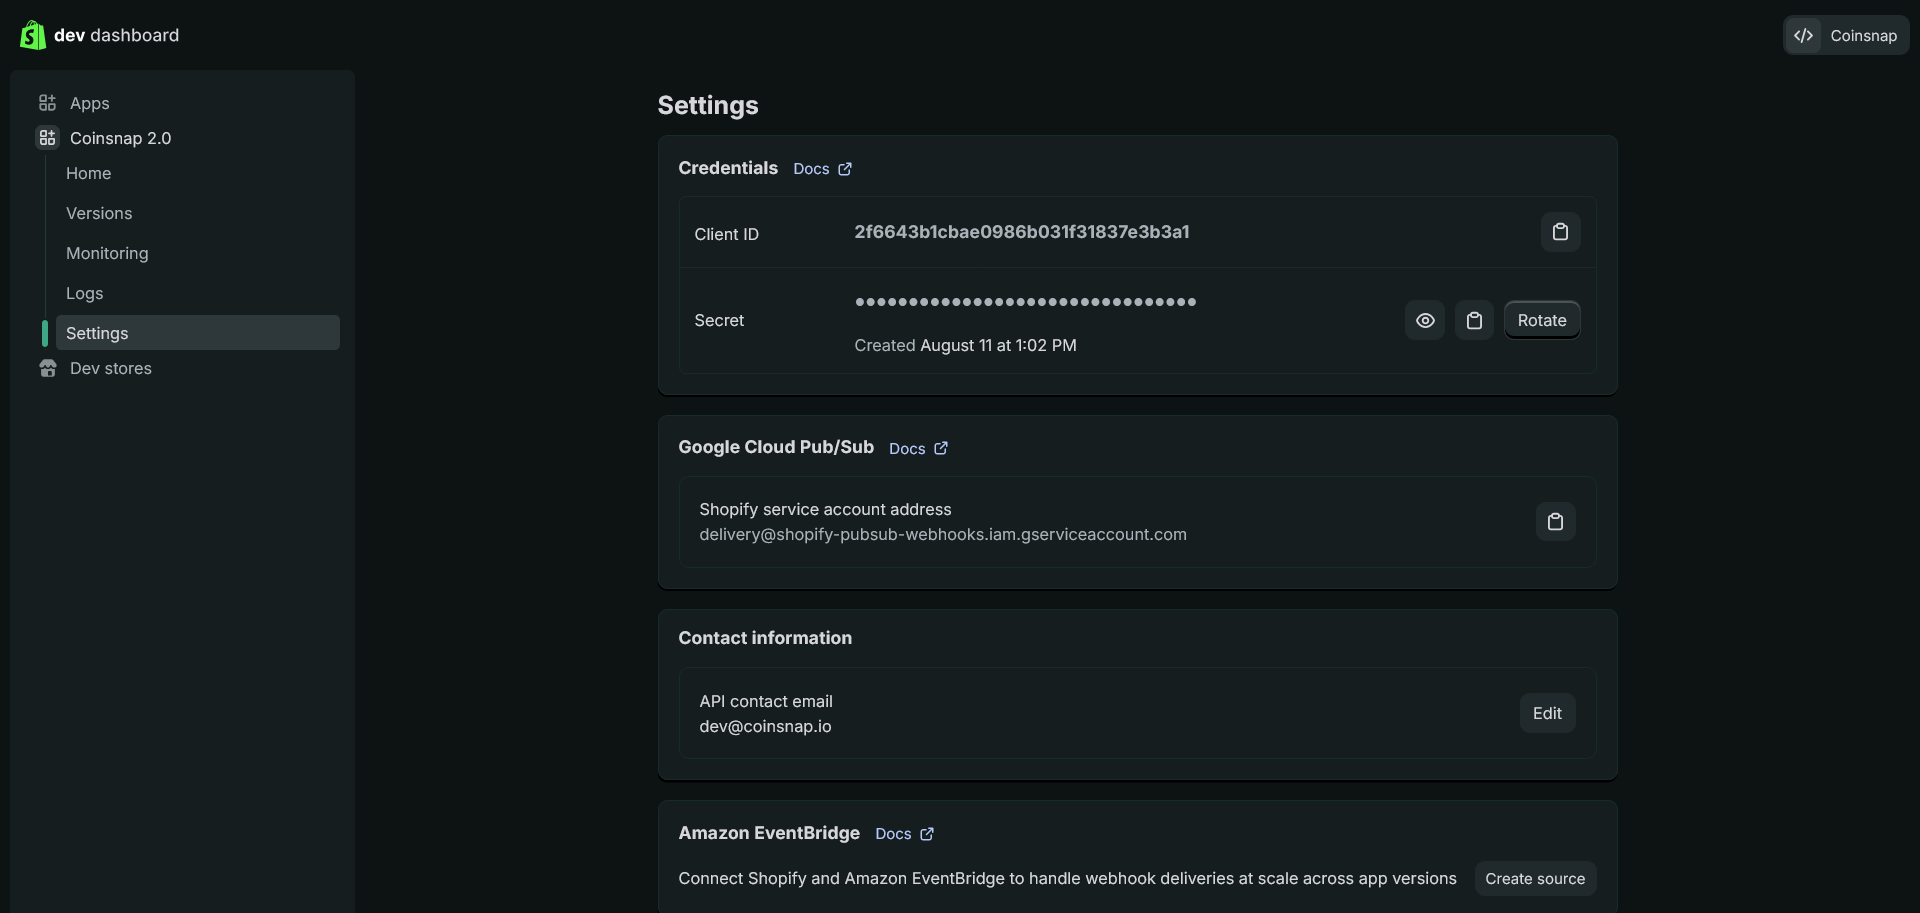Click the Dev stores storefront icon
1920x913 pixels.
47,368
